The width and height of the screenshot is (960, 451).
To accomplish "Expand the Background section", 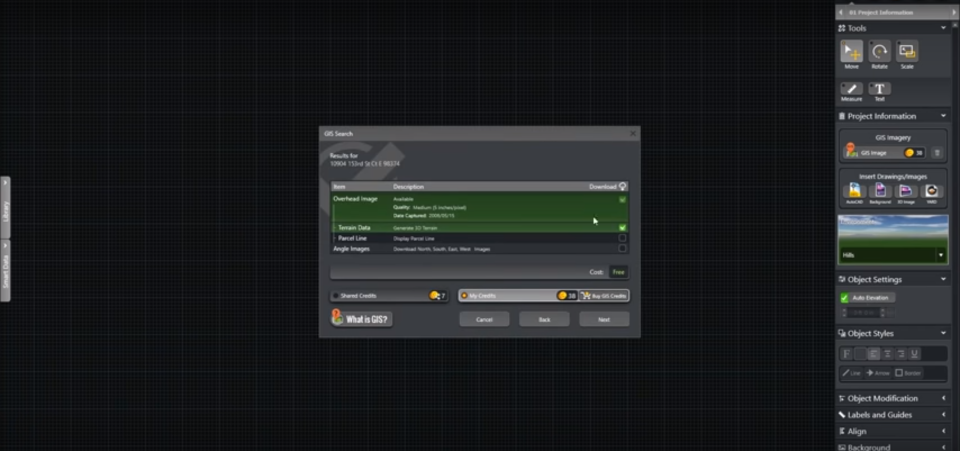I will point(943,447).
